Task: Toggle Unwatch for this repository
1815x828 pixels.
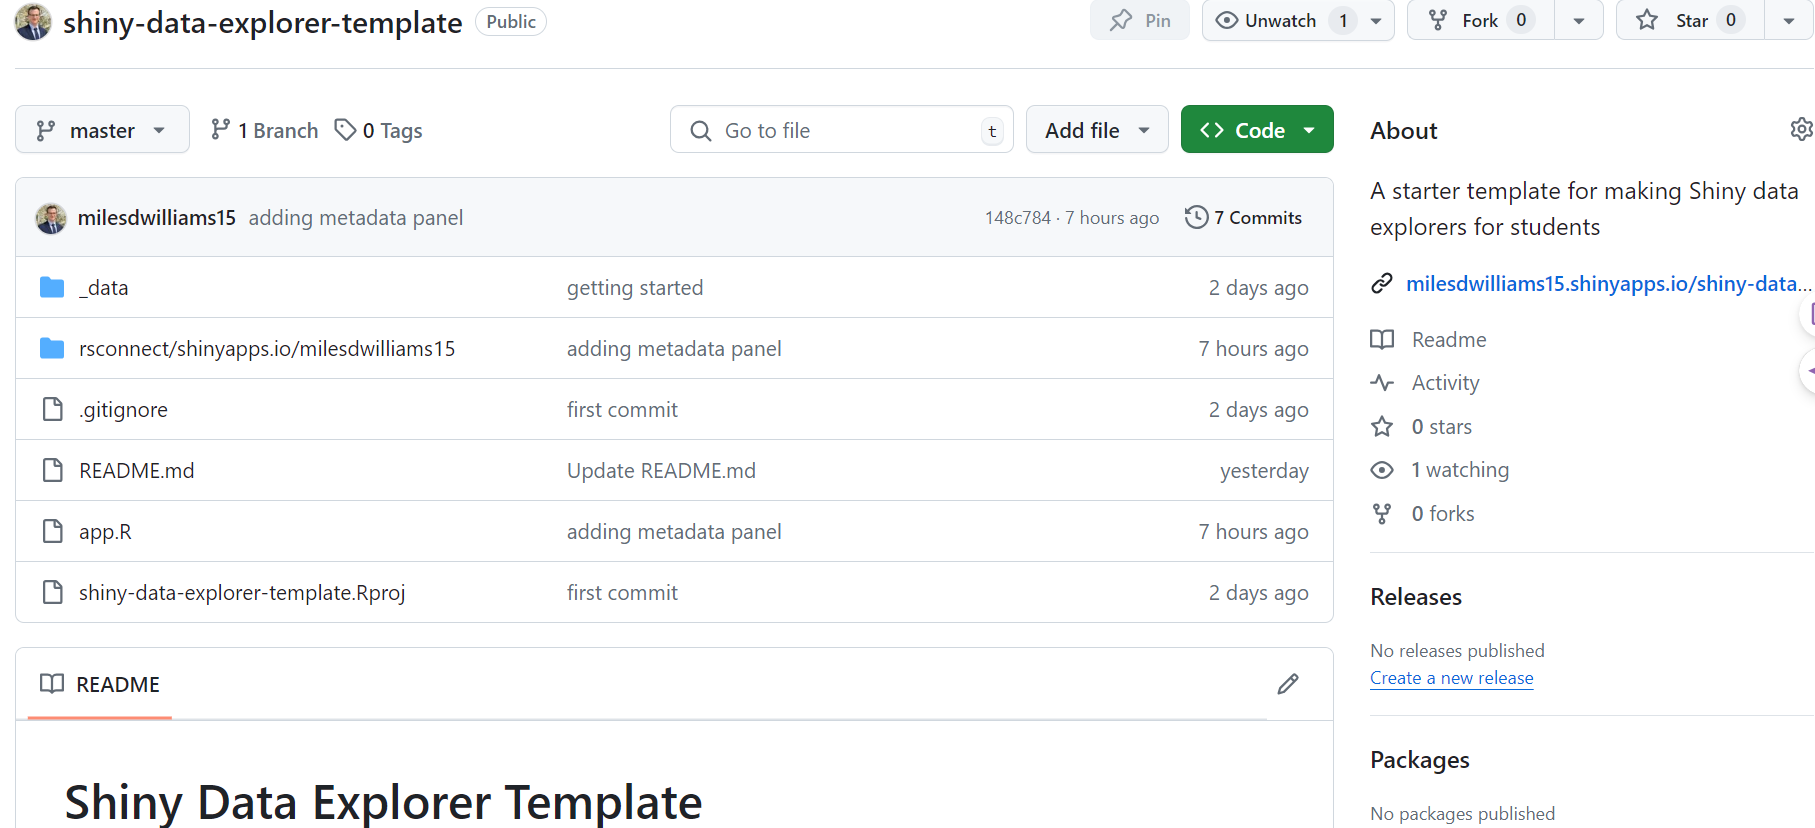Action: pyautogui.click(x=1268, y=20)
